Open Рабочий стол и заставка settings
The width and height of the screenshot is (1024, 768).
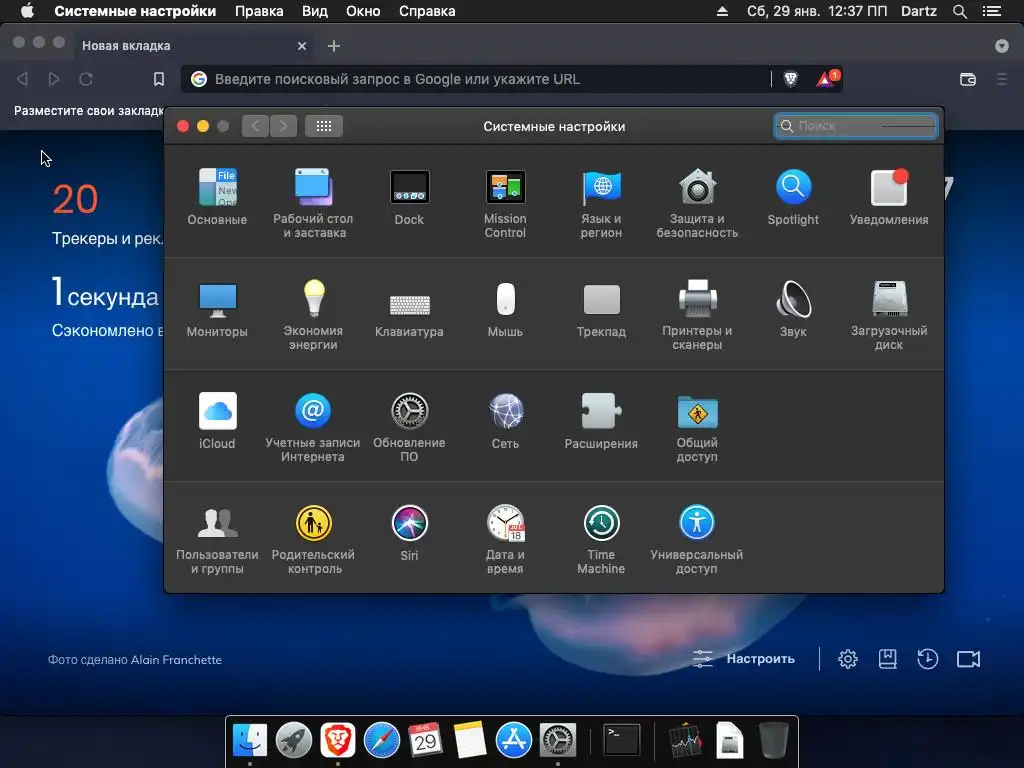pos(313,203)
